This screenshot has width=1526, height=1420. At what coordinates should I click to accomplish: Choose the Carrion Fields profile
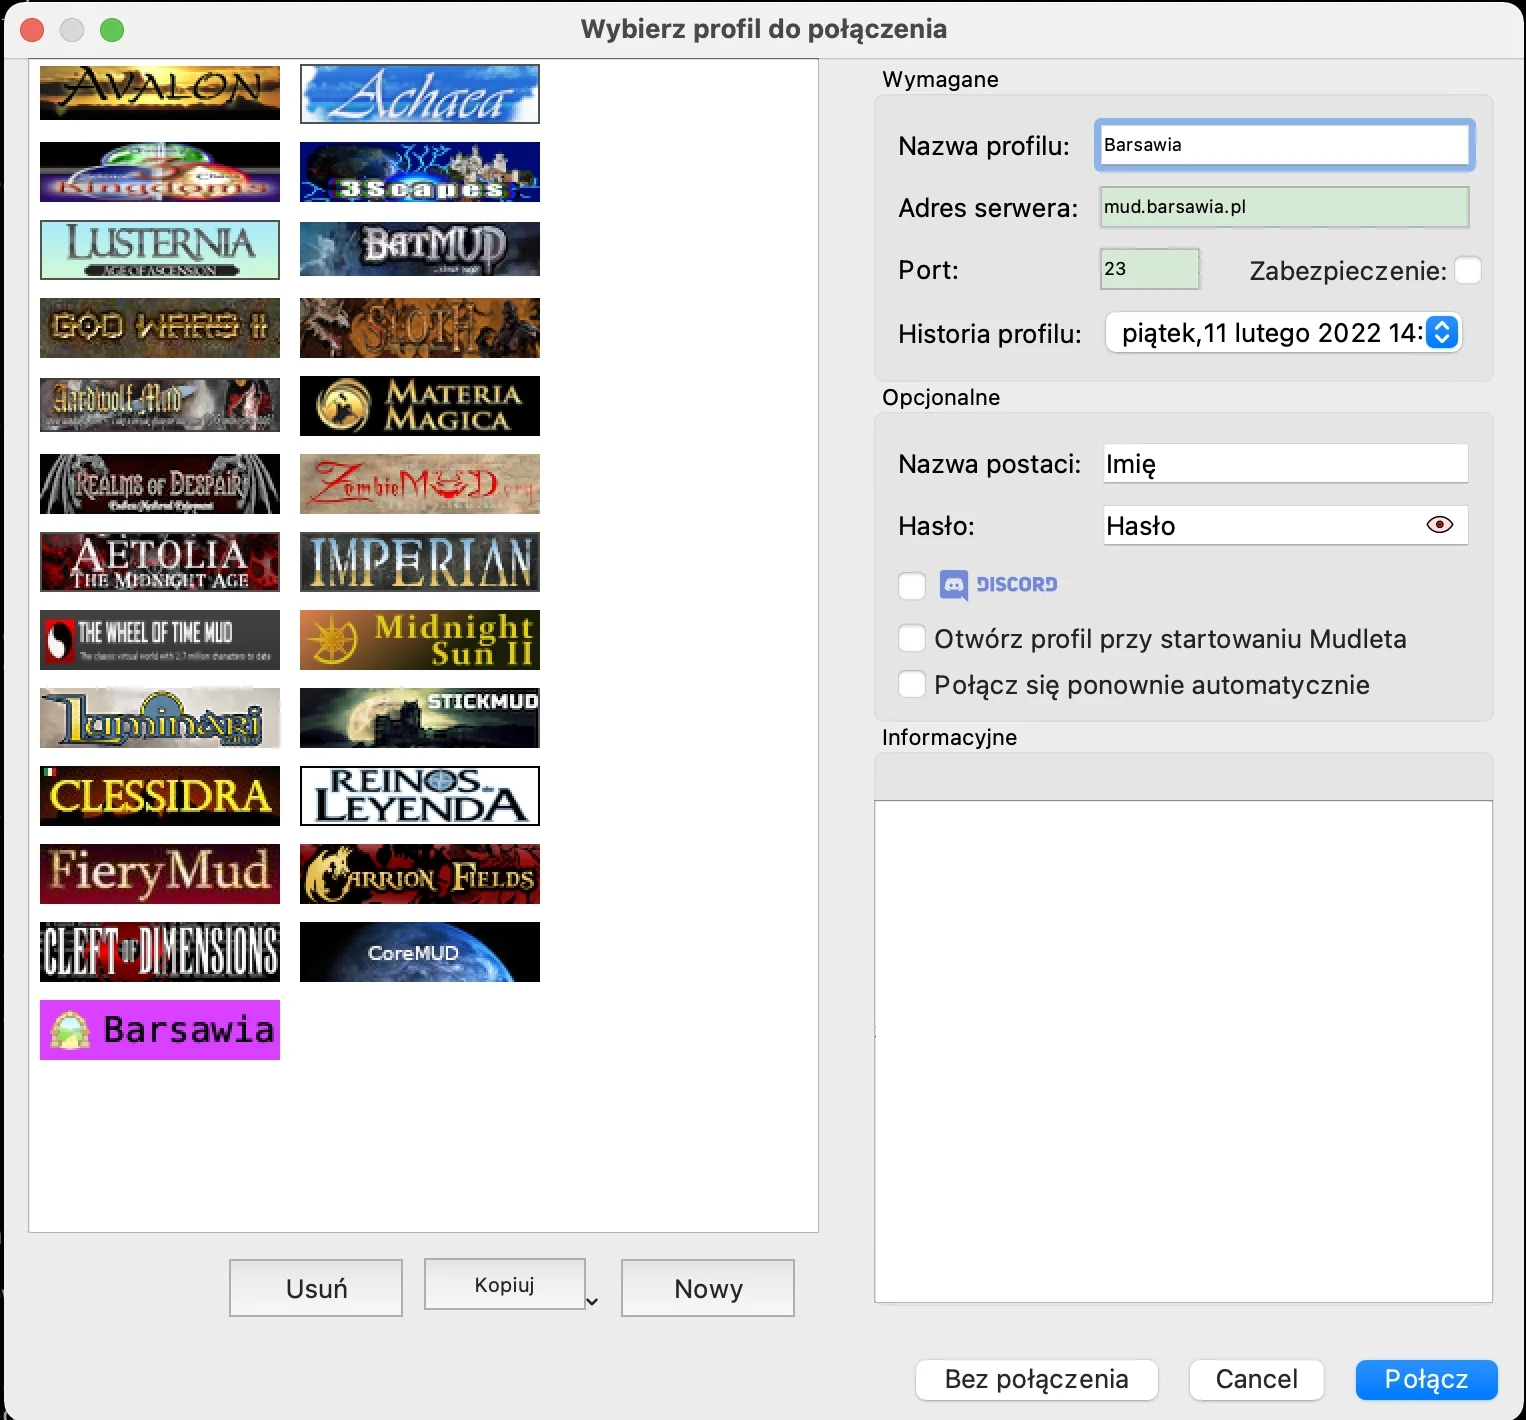tap(420, 873)
